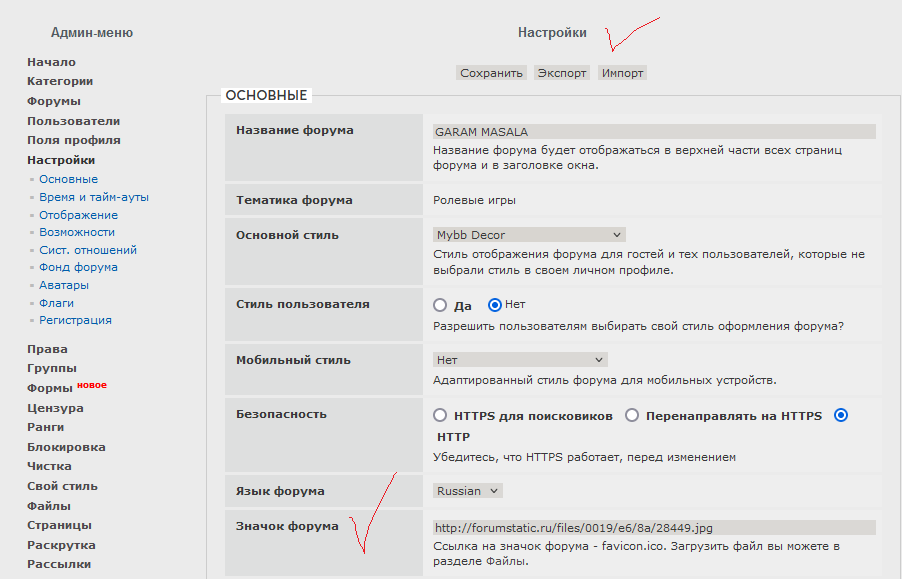The width and height of the screenshot is (902, 579).
Task: Open the Отображение settings link
Action: pyautogui.click(x=78, y=215)
